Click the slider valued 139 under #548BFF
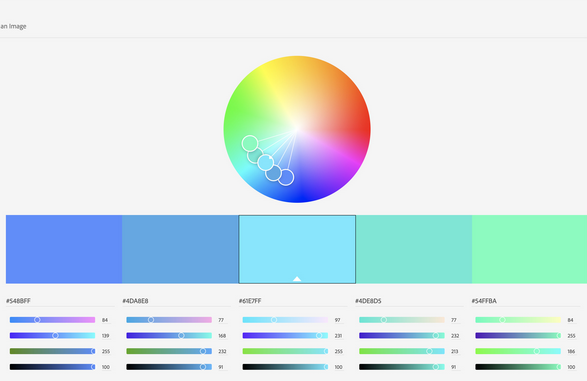This screenshot has width=587, height=381. click(x=52, y=336)
